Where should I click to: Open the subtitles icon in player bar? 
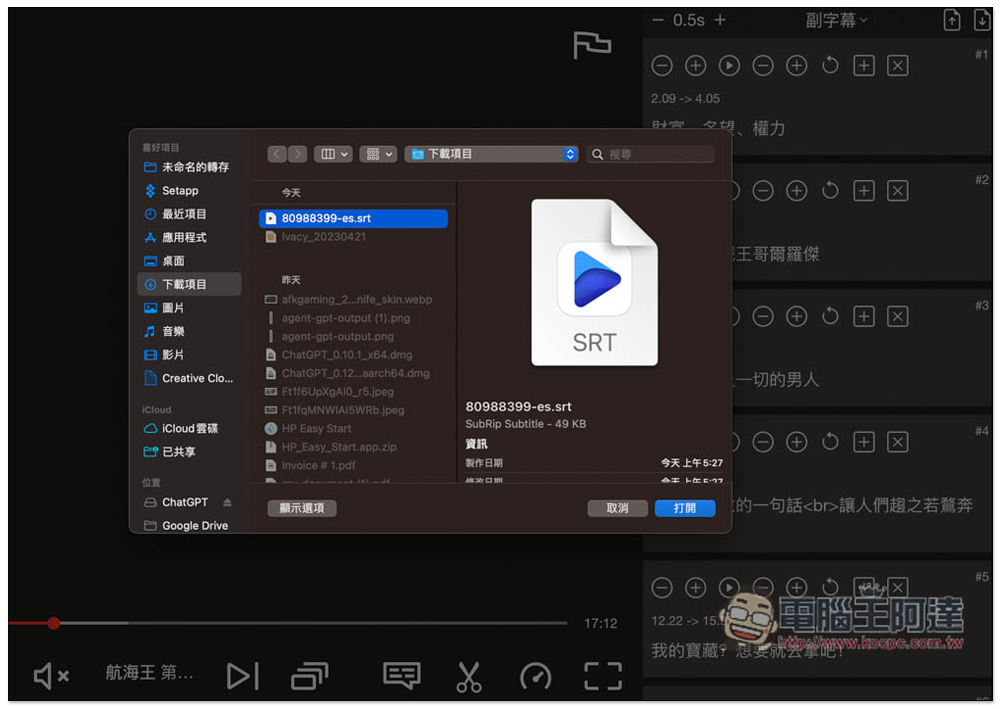(401, 676)
